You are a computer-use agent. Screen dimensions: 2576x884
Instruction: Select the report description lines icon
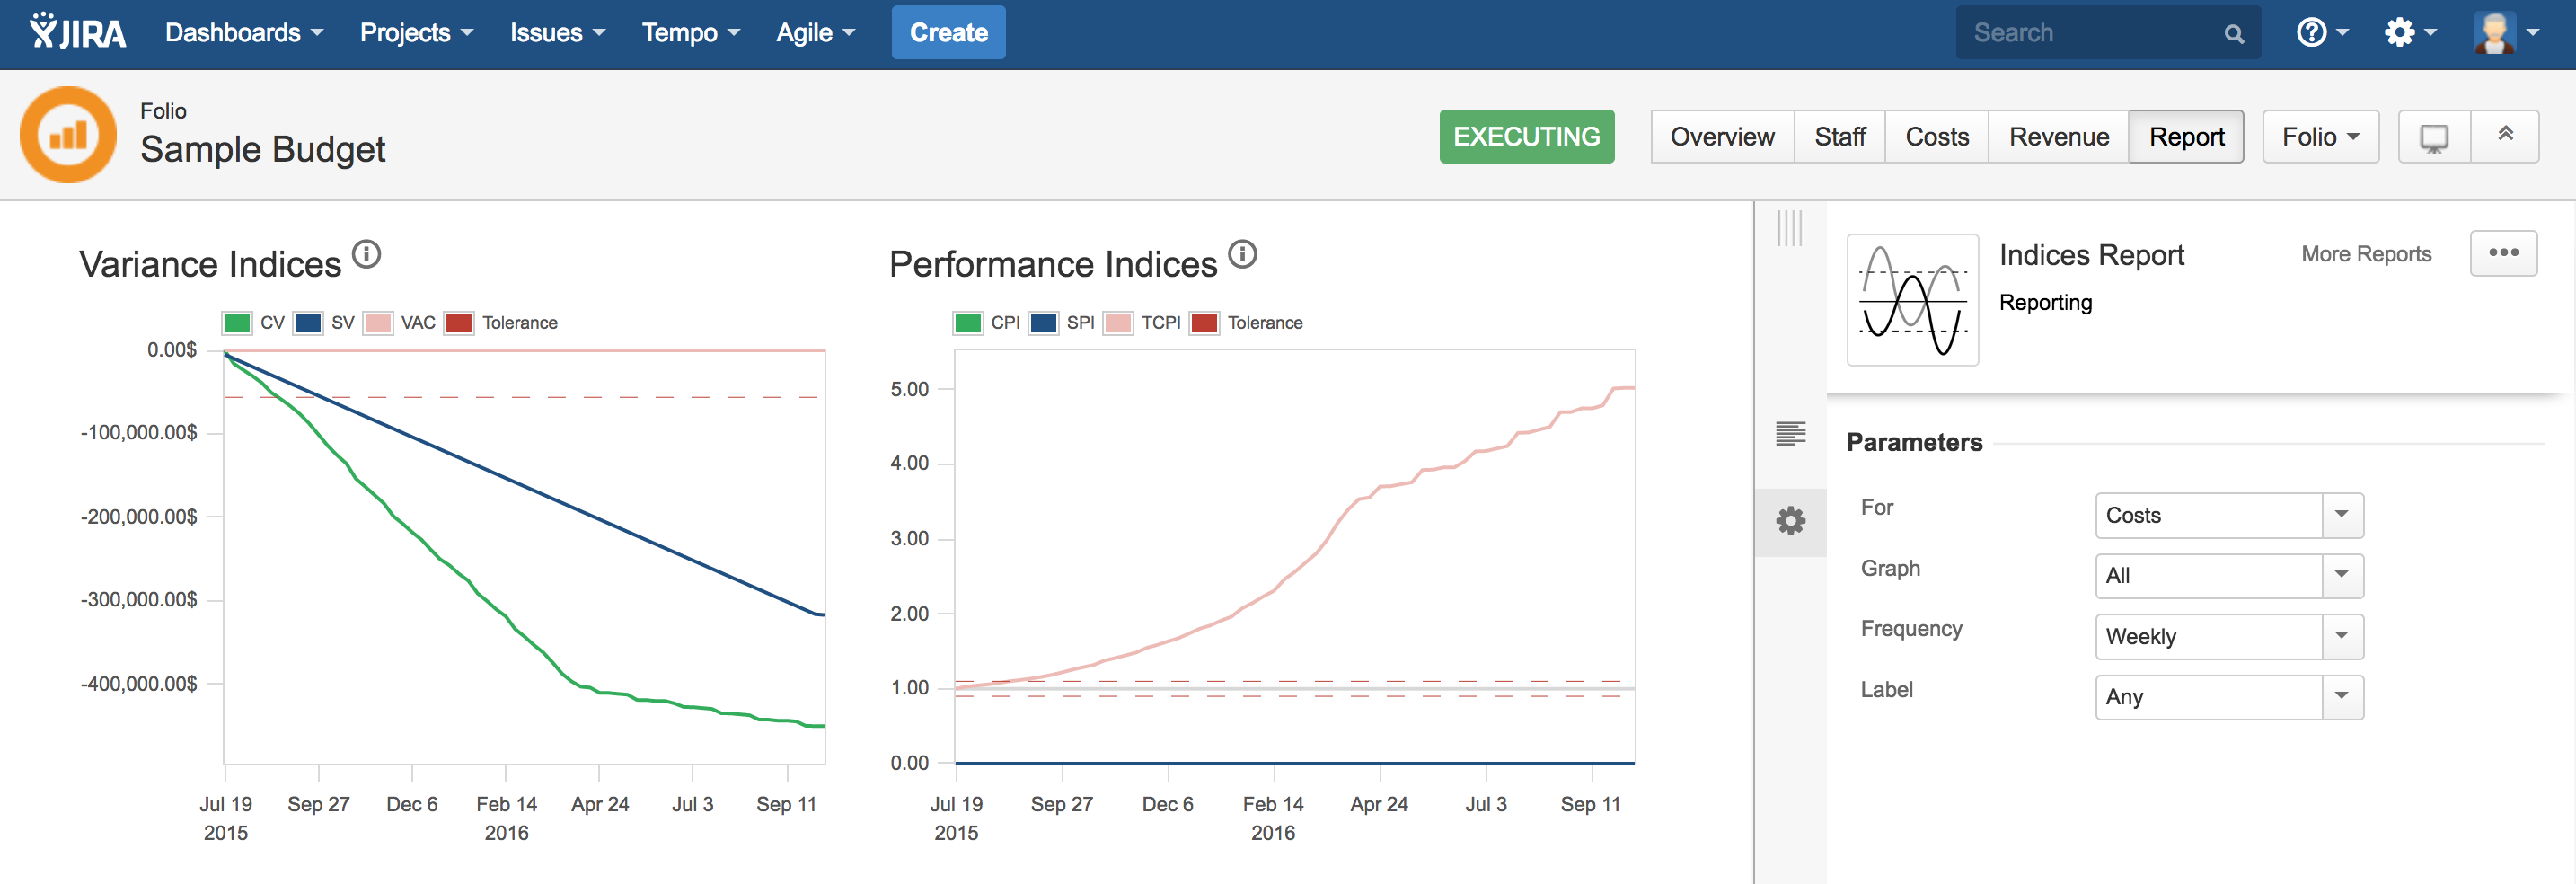(1790, 434)
